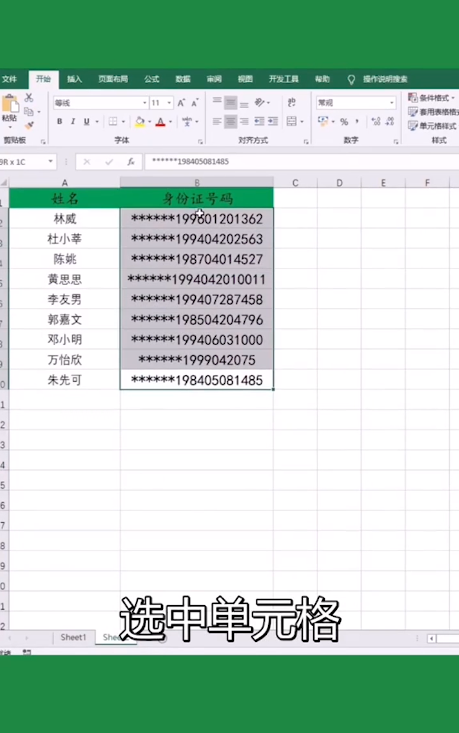Apply comma style format
This screenshot has width=459, height=733.
357,122
